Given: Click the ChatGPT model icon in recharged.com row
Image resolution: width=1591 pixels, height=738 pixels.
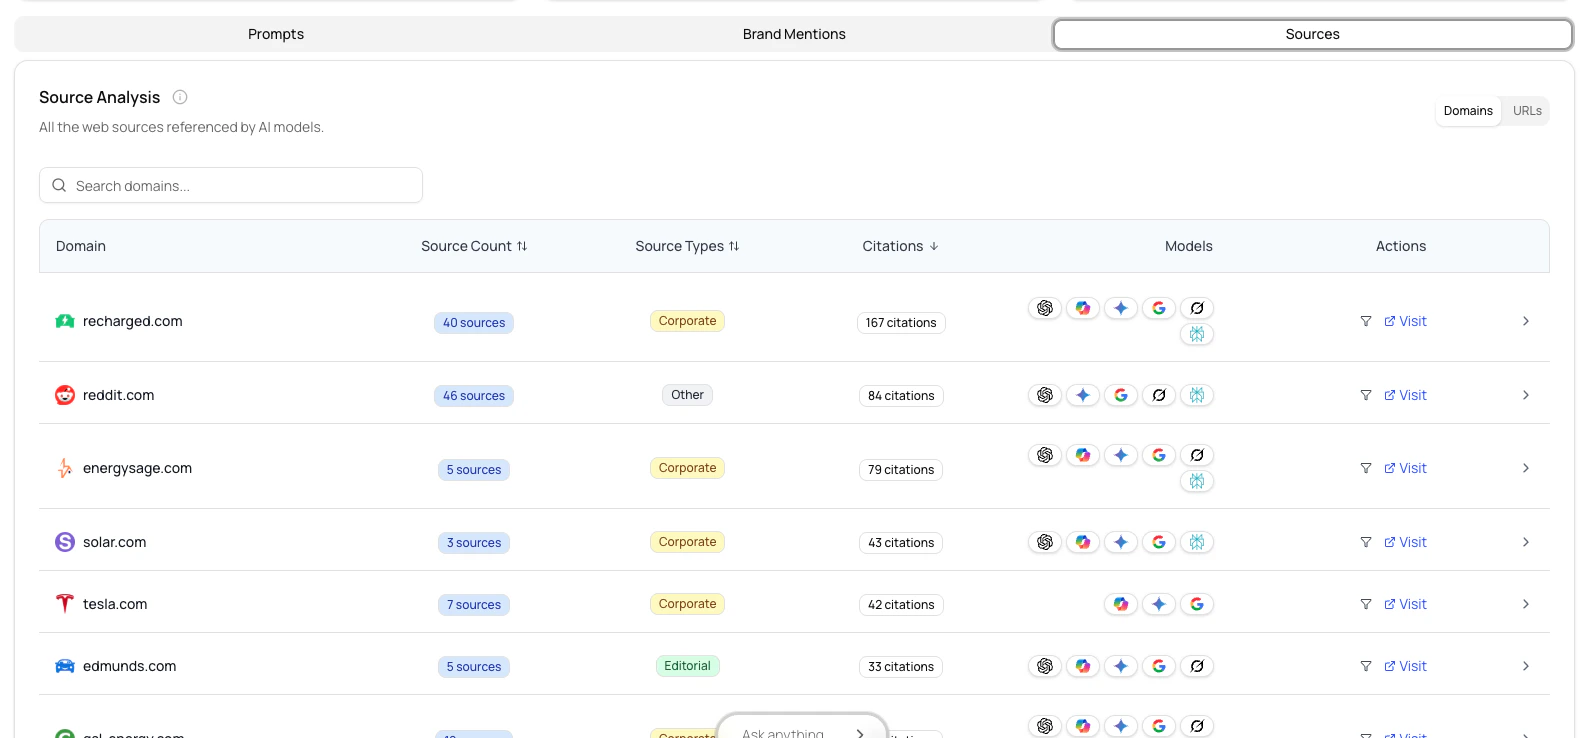Looking at the screenshot, I should [1045, 308].
